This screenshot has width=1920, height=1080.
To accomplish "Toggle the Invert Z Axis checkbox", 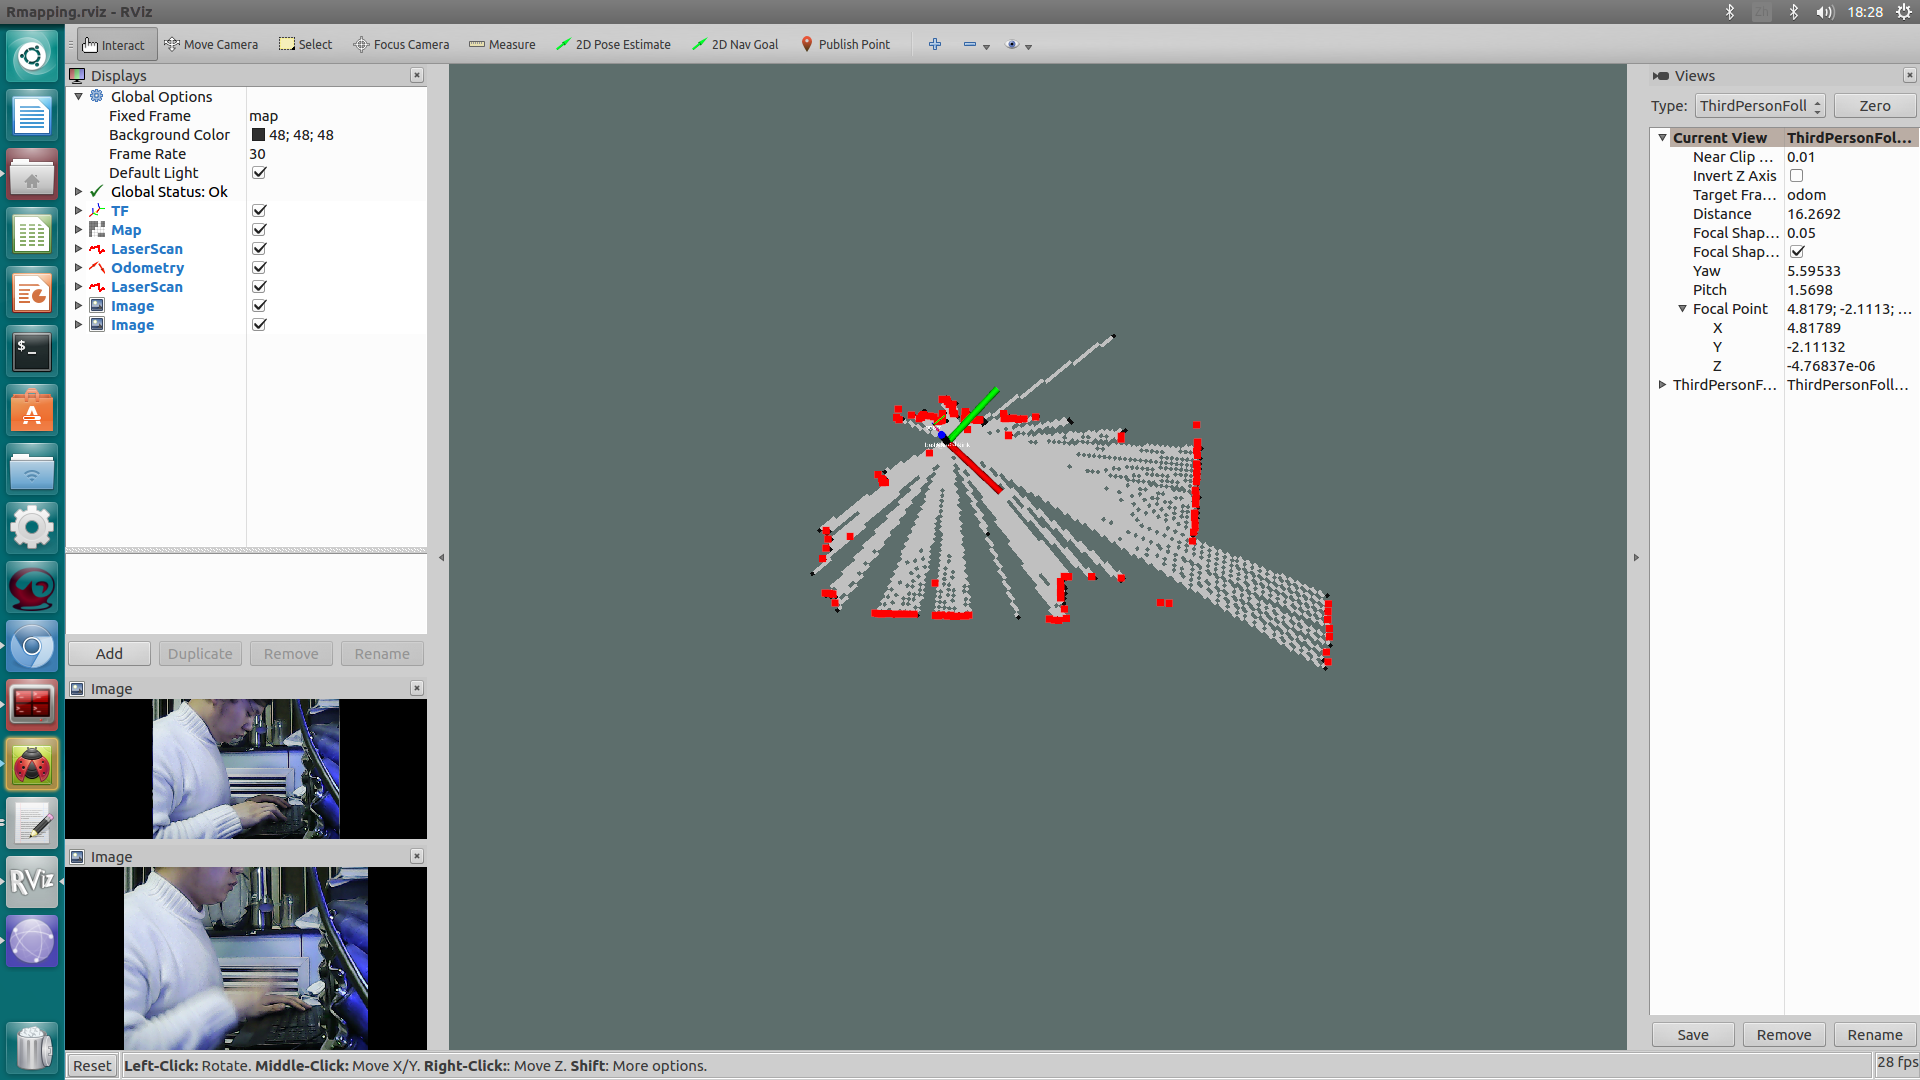I will click(1796, 176).
